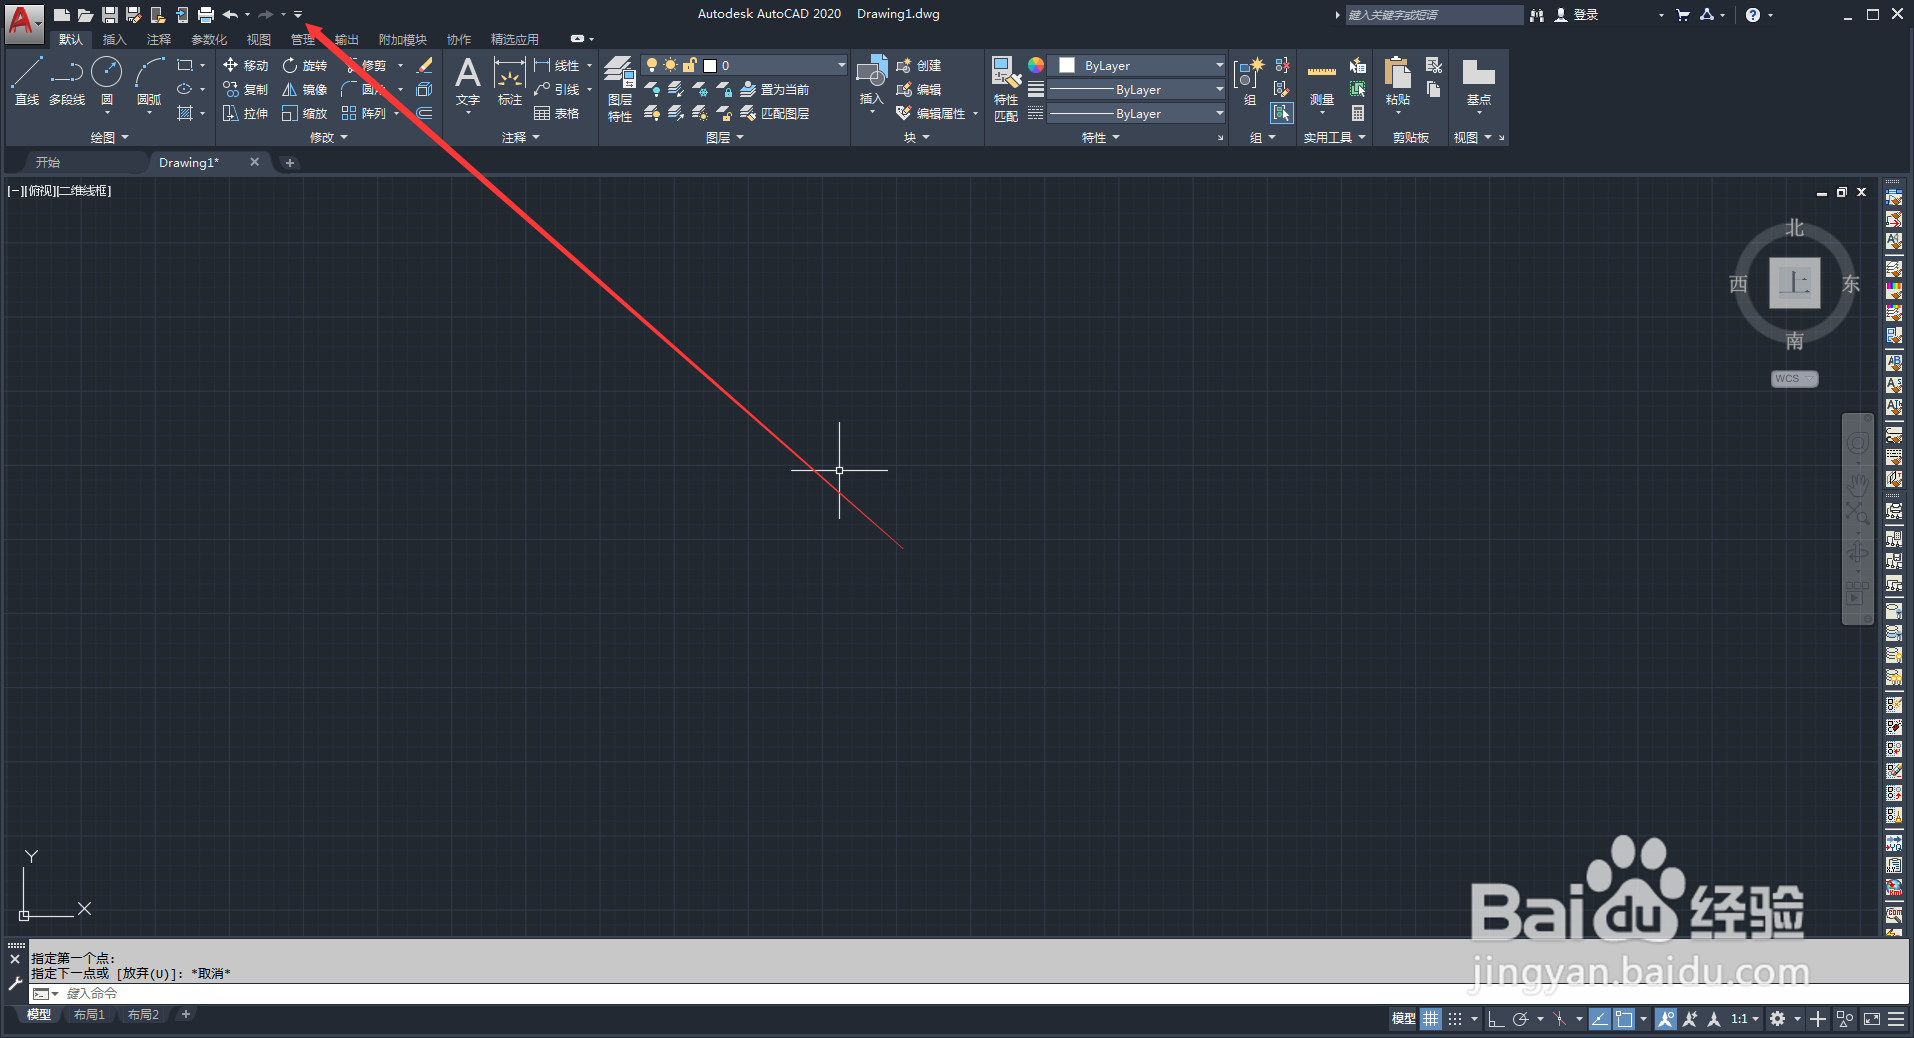The width and height of the screenshot is (1914, 1038).
Task: Click the Array (阵列) tool
Action: click(x=364, y=113)
